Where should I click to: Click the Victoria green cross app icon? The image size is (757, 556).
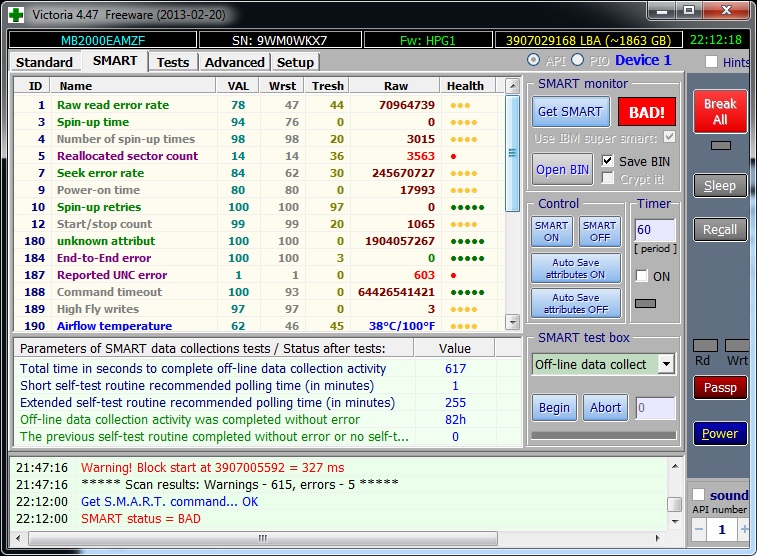coord(16,13)
